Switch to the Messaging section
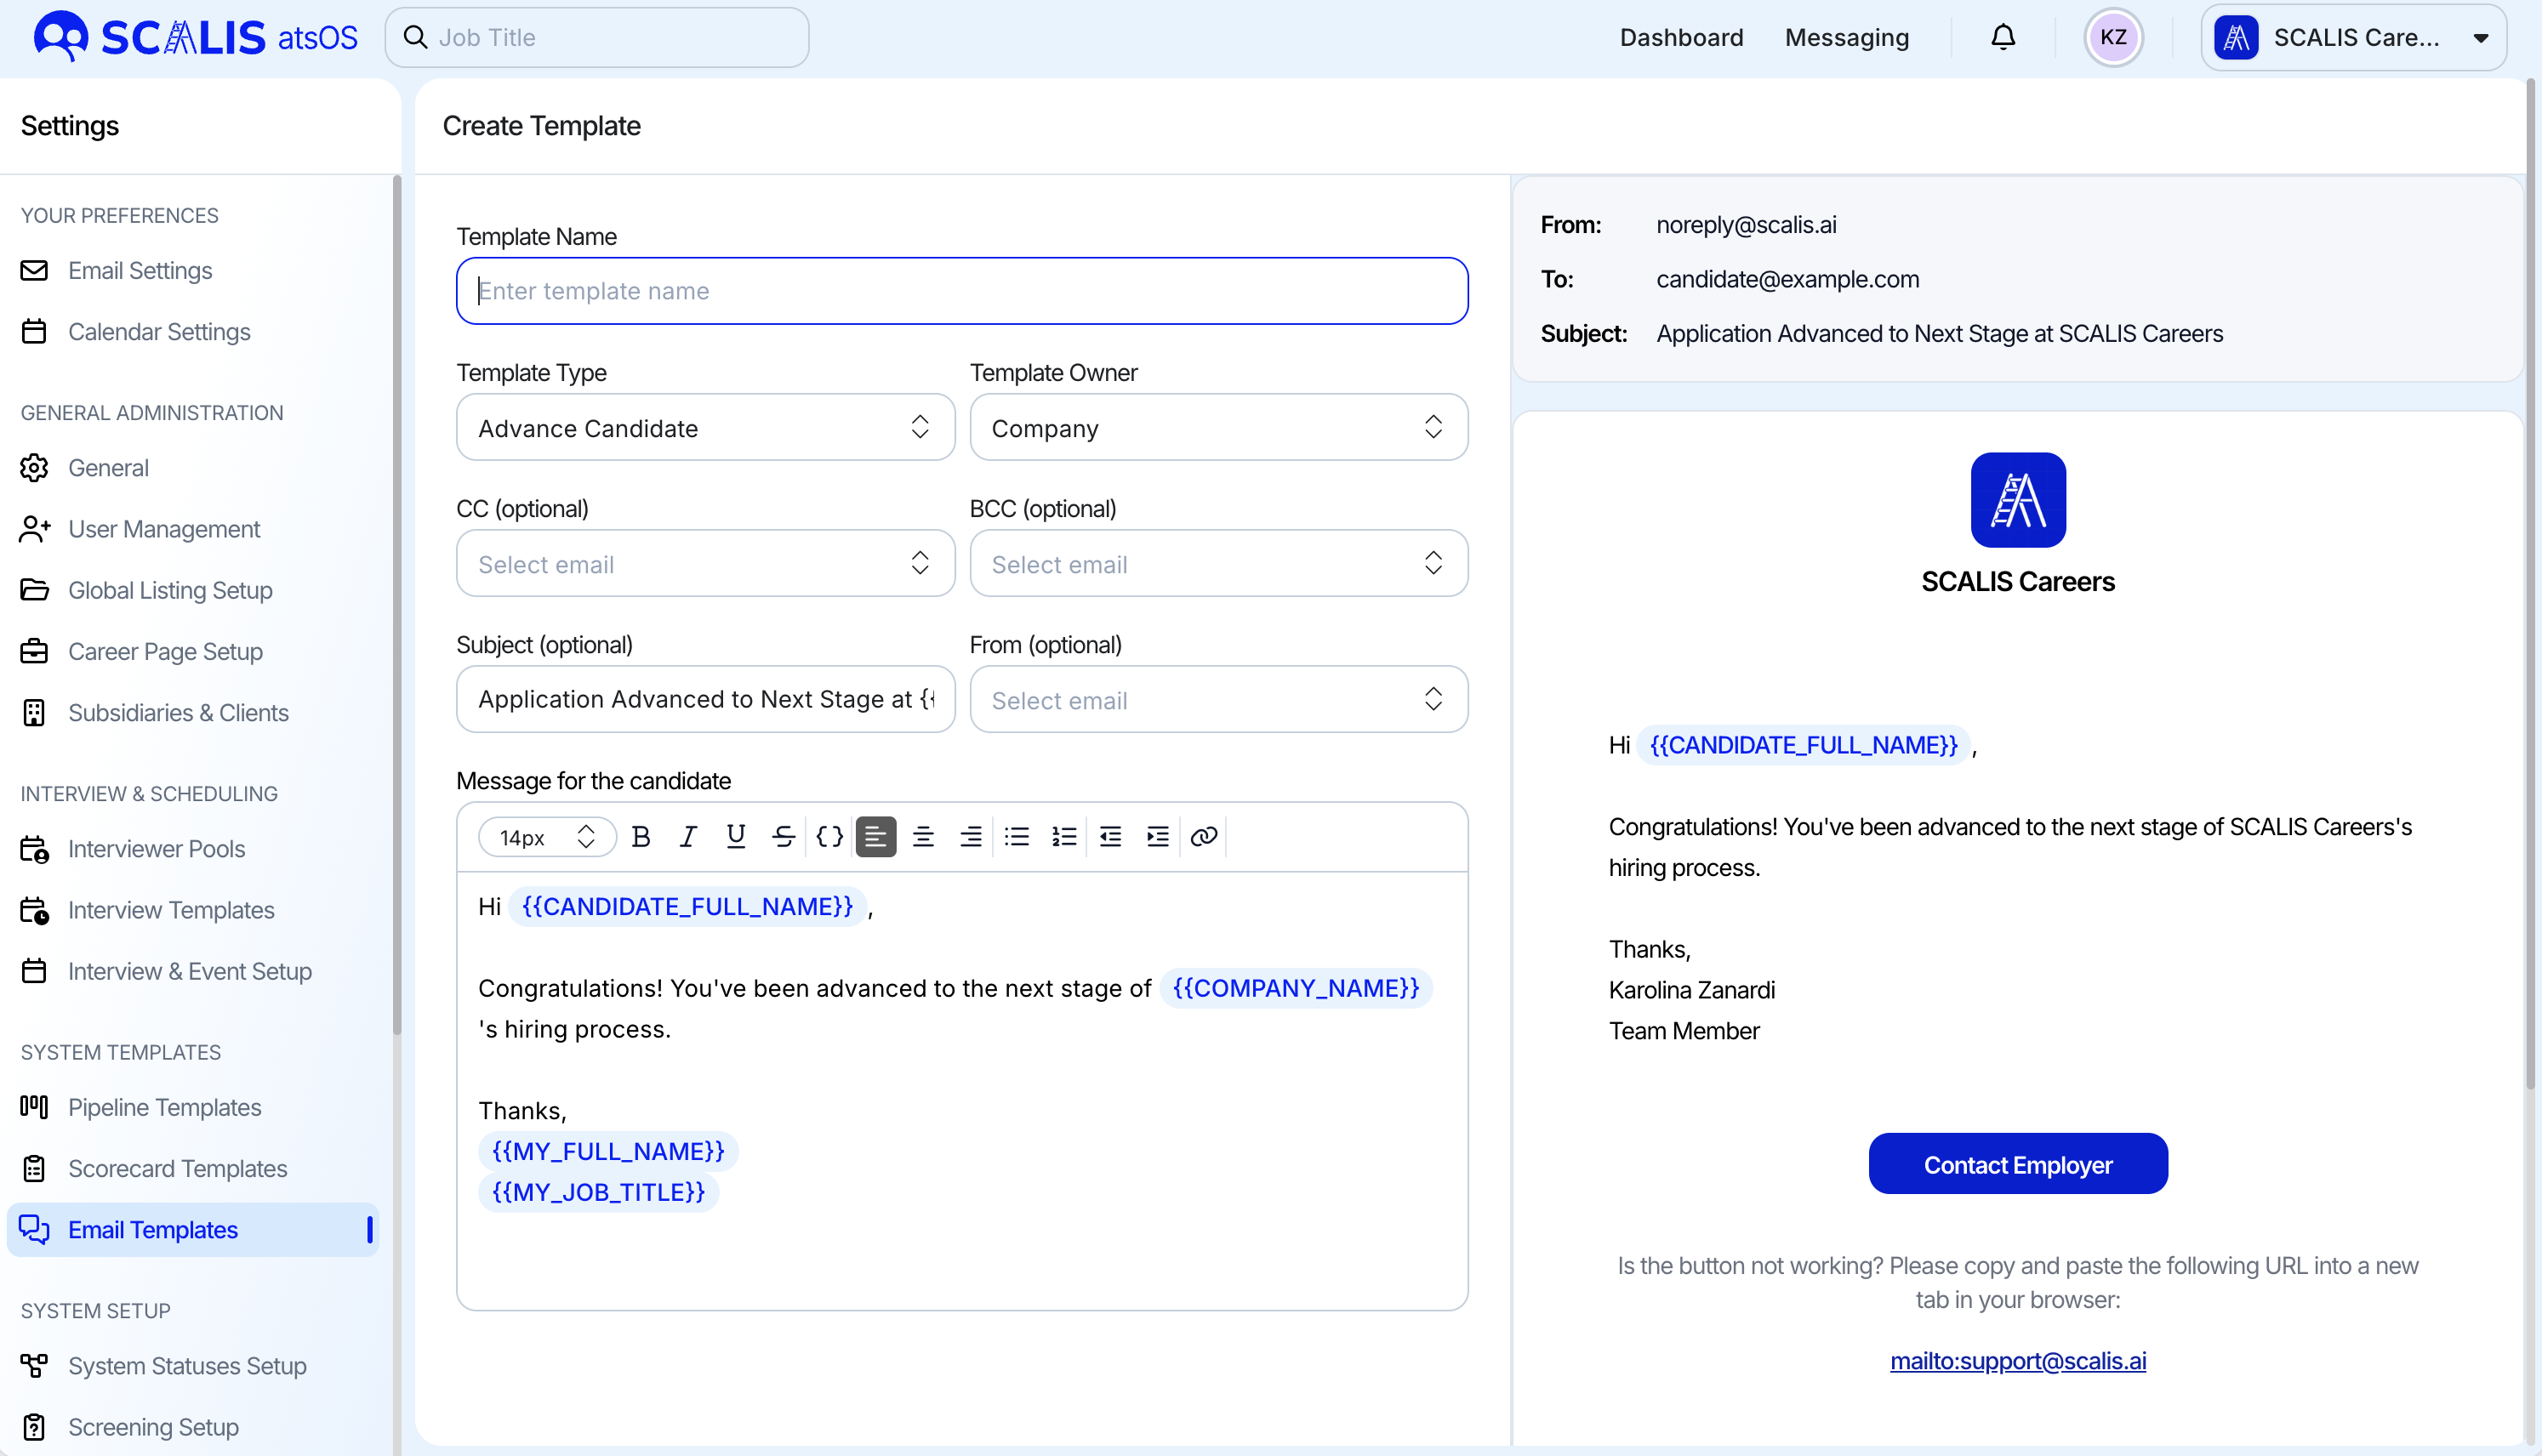 click(1847, 37)
